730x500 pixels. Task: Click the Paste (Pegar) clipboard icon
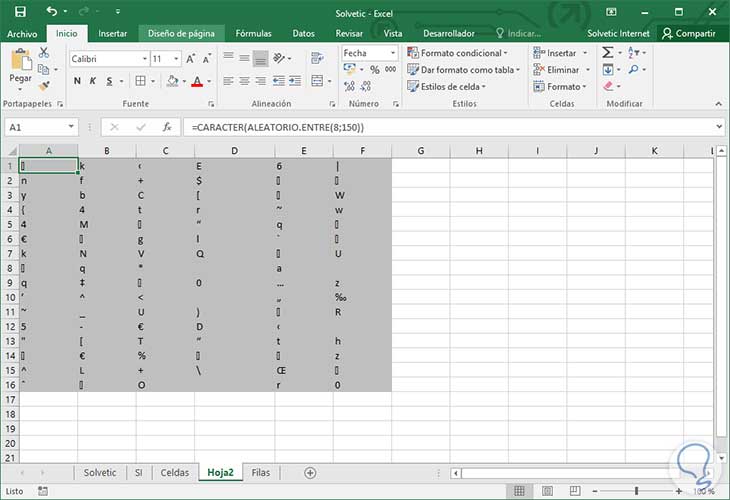click(x=20, y=61)
